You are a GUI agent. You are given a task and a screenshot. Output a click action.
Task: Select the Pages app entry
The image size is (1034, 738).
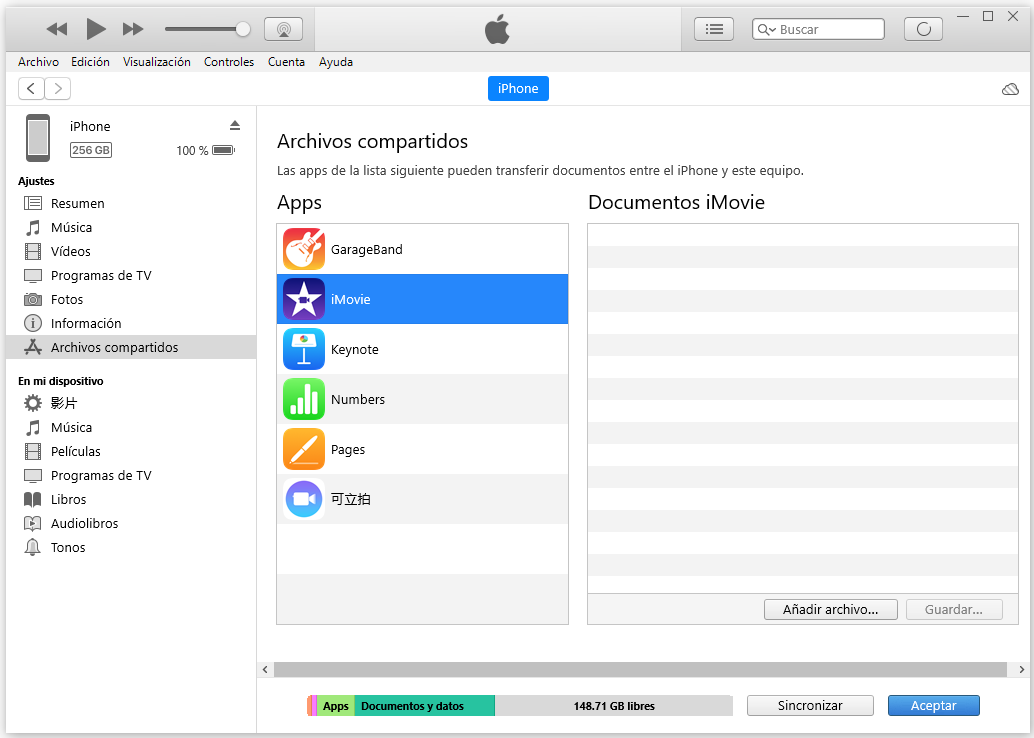pos(347,449)
